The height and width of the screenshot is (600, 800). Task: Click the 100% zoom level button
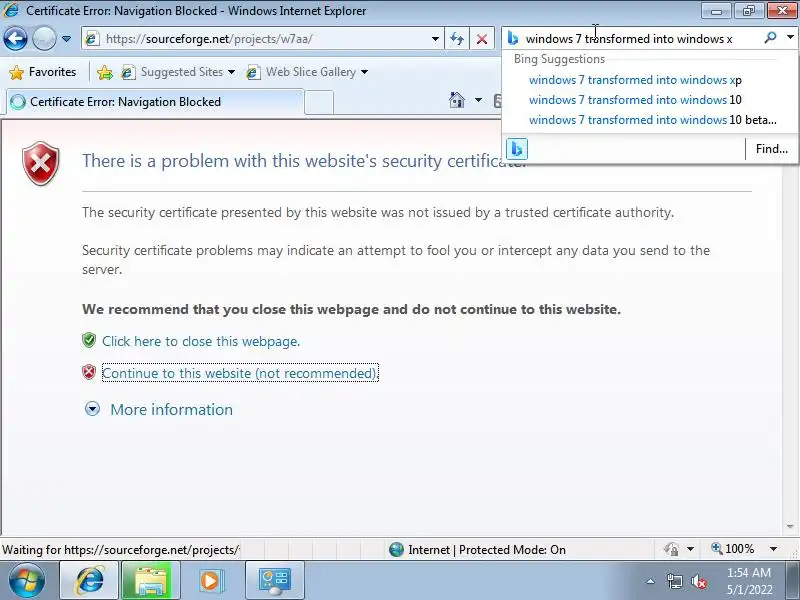pyautogui.click(x=733, y=549)
